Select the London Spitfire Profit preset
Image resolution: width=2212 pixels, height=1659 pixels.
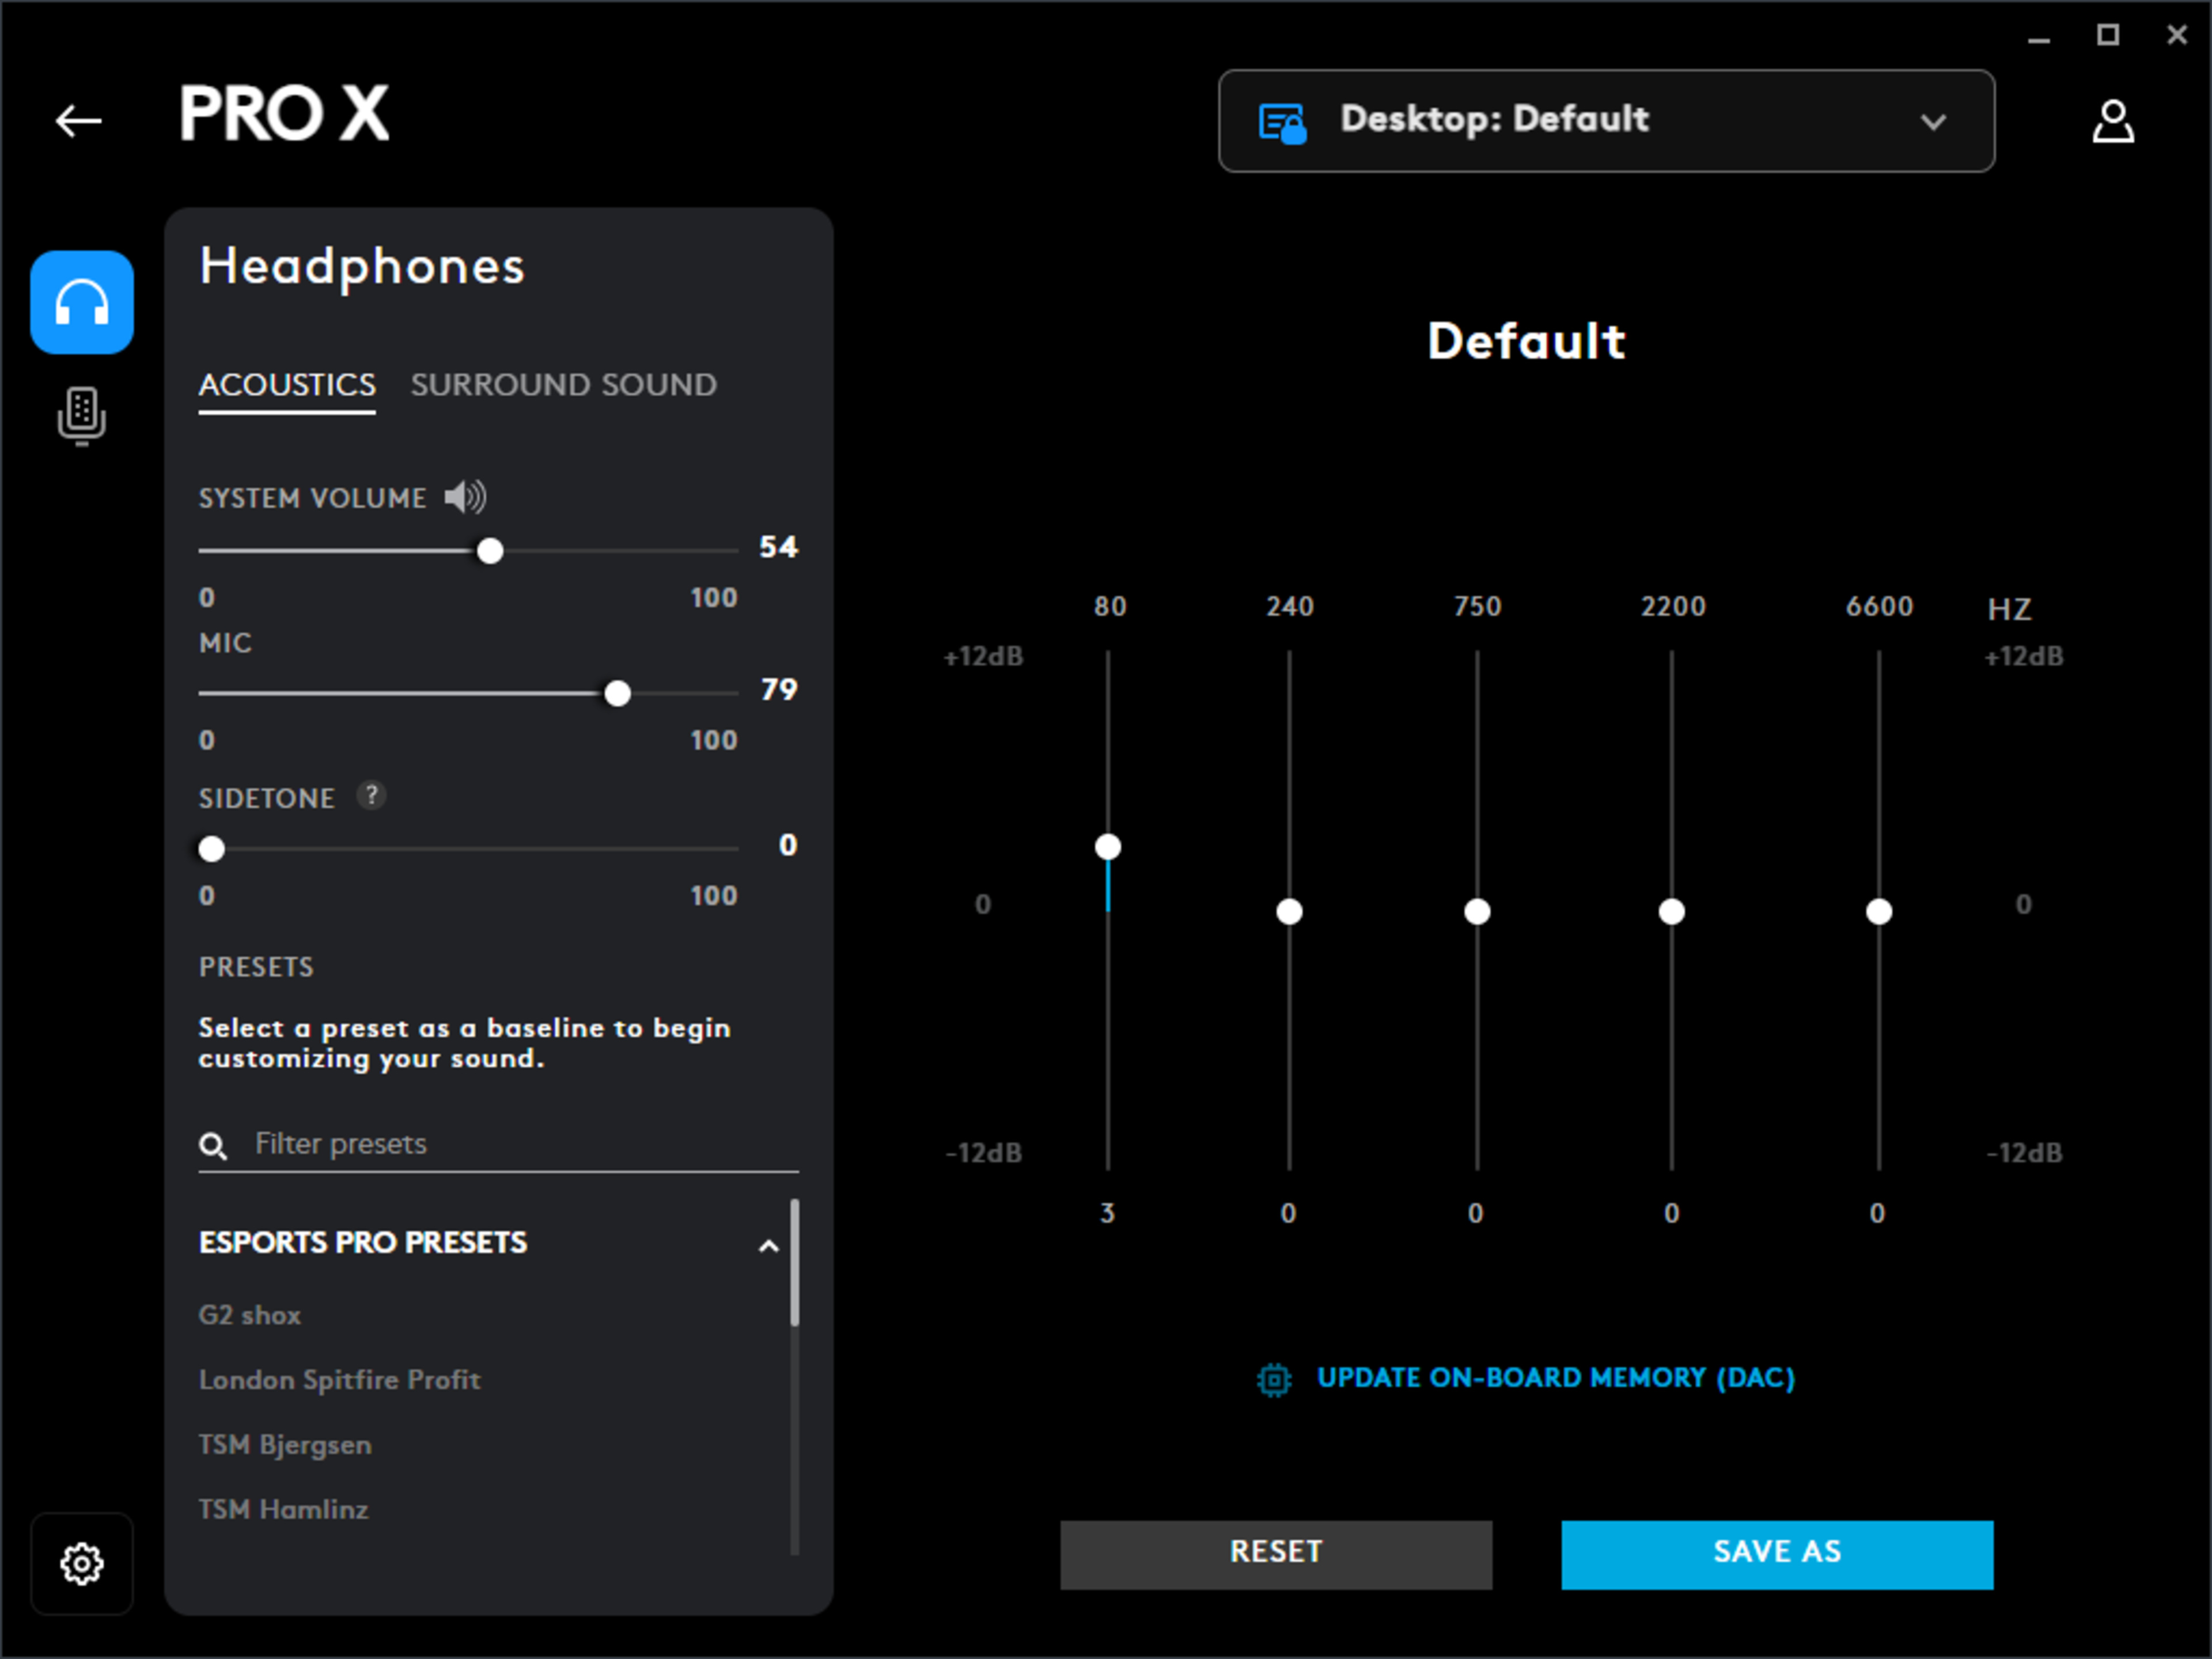(340, 1380)
